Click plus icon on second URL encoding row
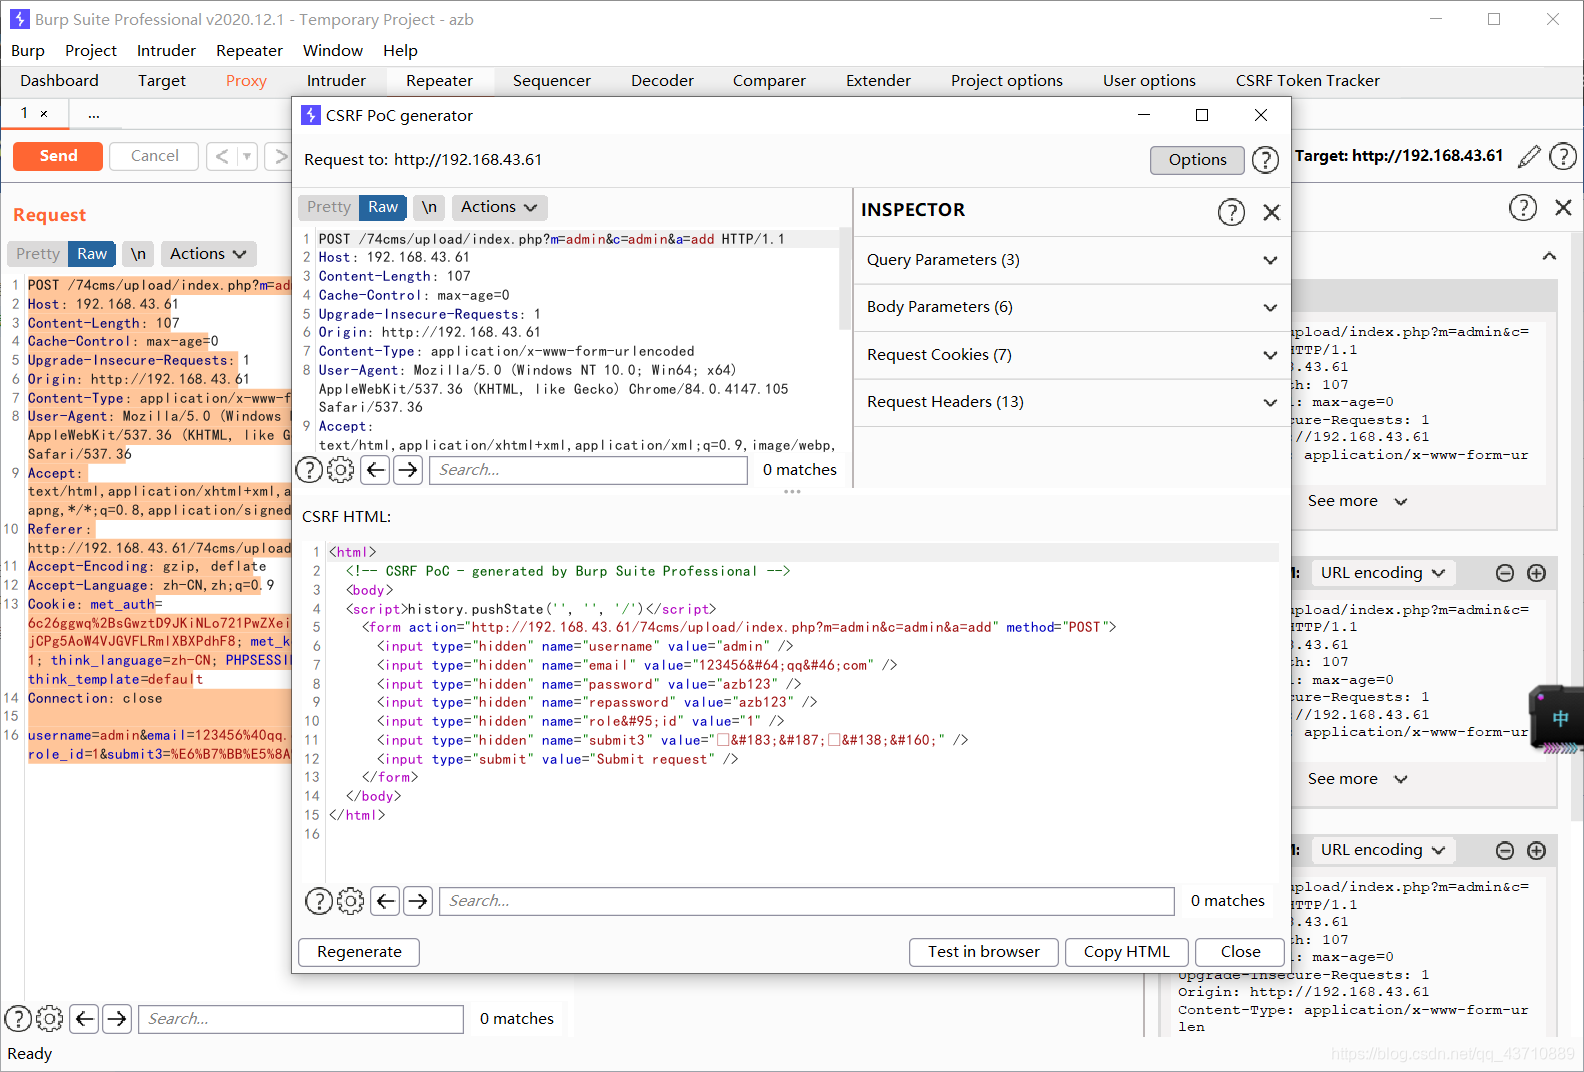The image size is (1584, 1072). pyautogui.click(x=1537, y=850)
